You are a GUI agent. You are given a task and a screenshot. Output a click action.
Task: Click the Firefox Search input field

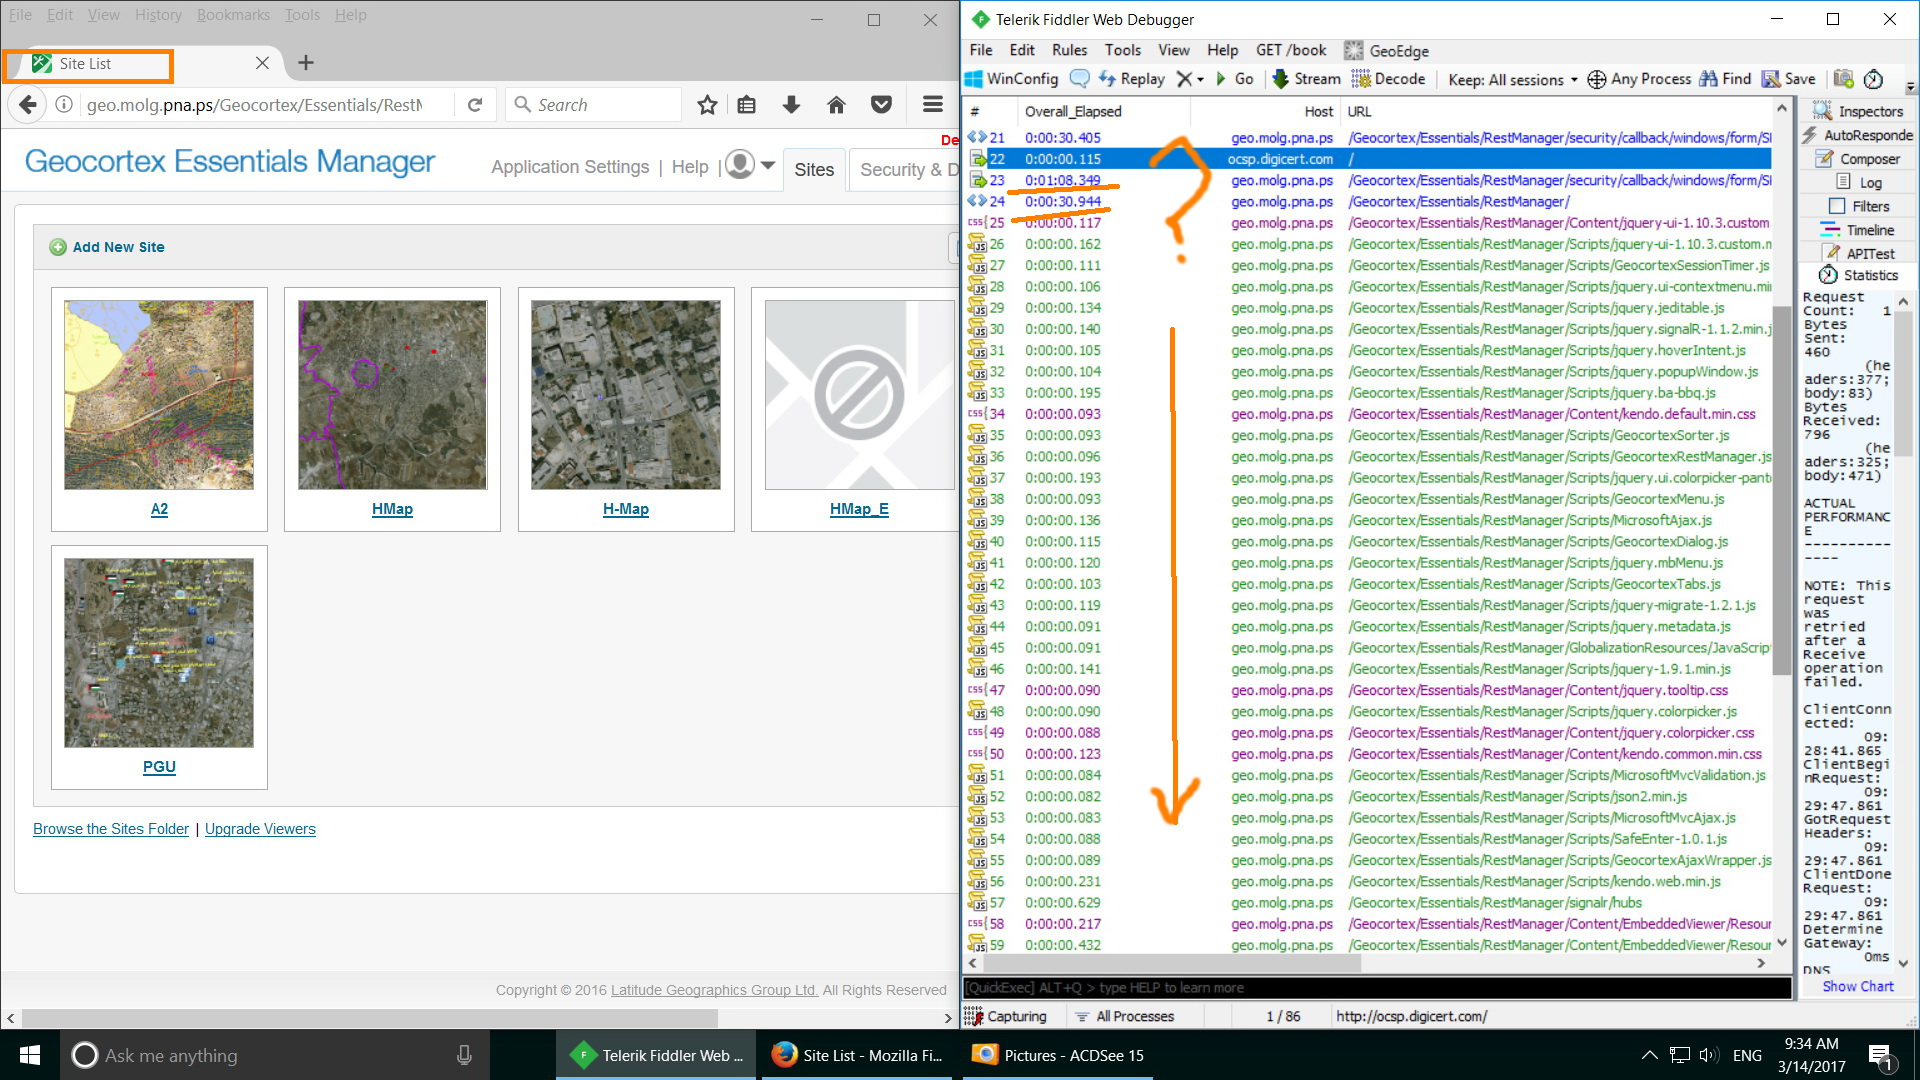[594, 105]
